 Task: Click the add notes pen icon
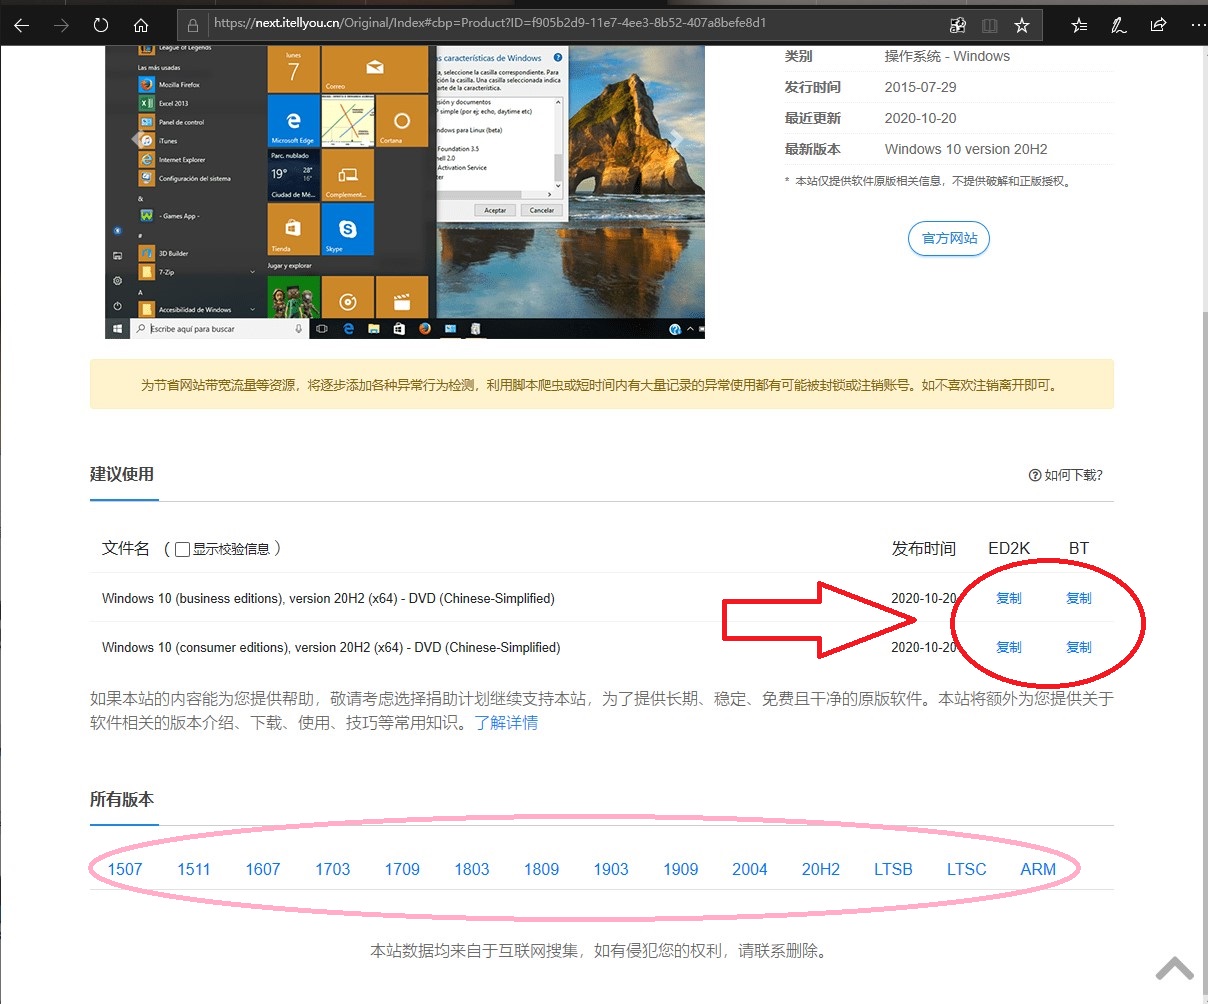(1119, 25)
